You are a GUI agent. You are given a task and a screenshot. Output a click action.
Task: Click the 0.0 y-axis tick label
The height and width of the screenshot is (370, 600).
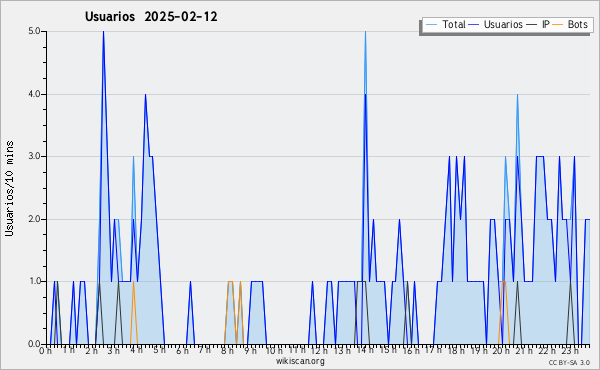[34, 344]
